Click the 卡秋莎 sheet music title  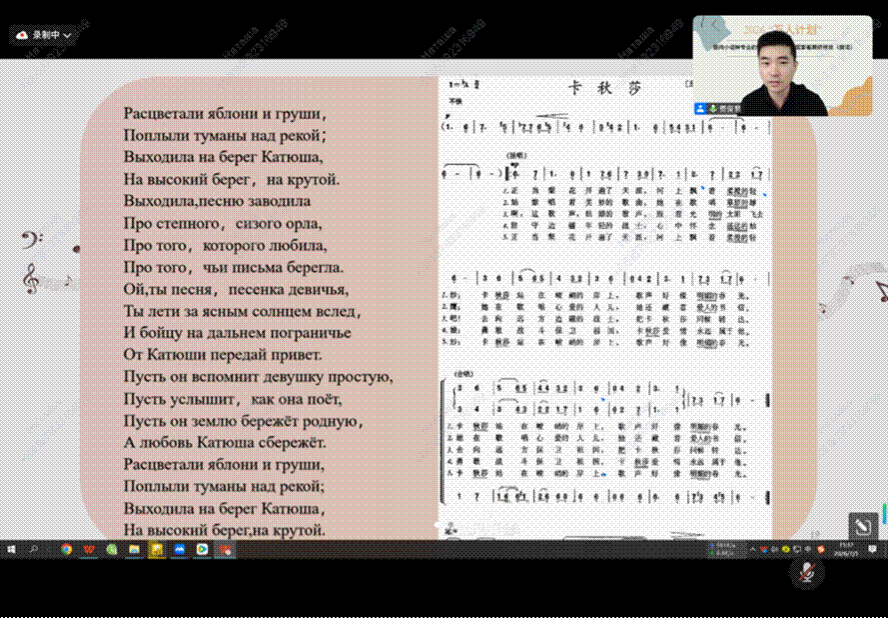point(605,88)
